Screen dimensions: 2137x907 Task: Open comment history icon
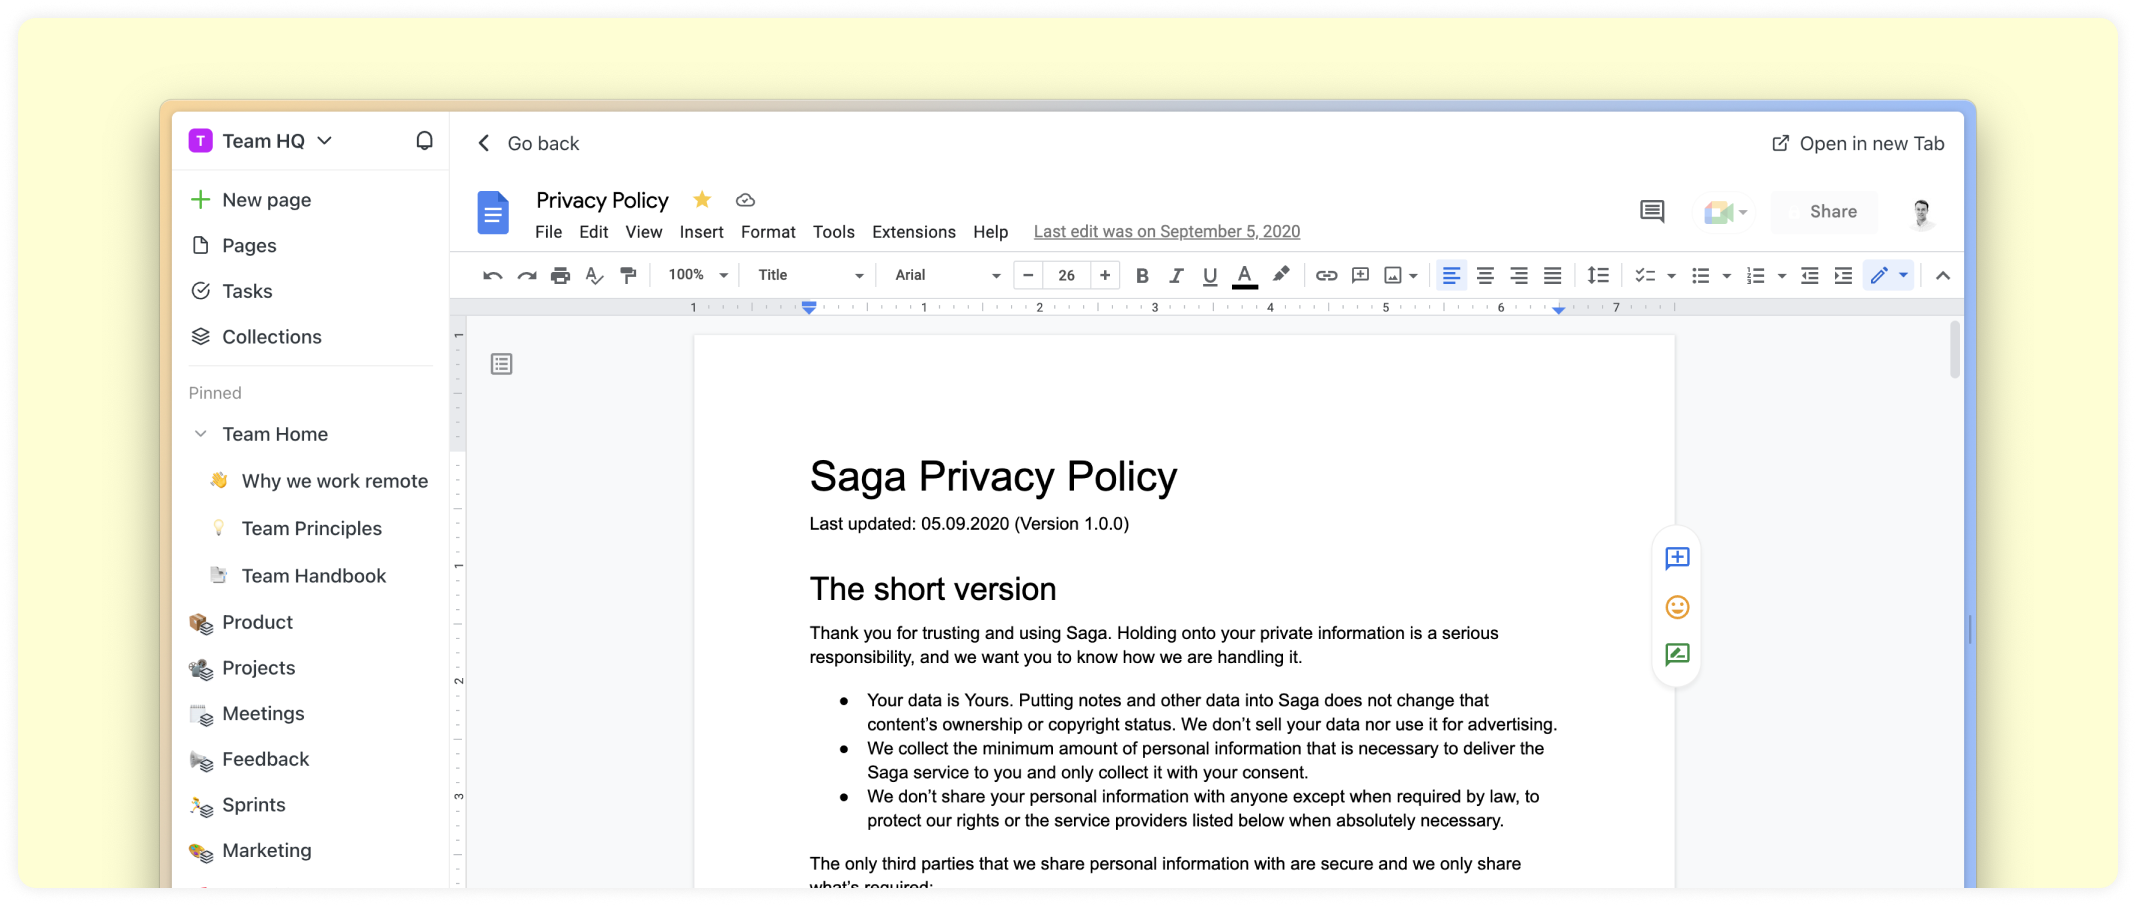tap(1651, 211)
